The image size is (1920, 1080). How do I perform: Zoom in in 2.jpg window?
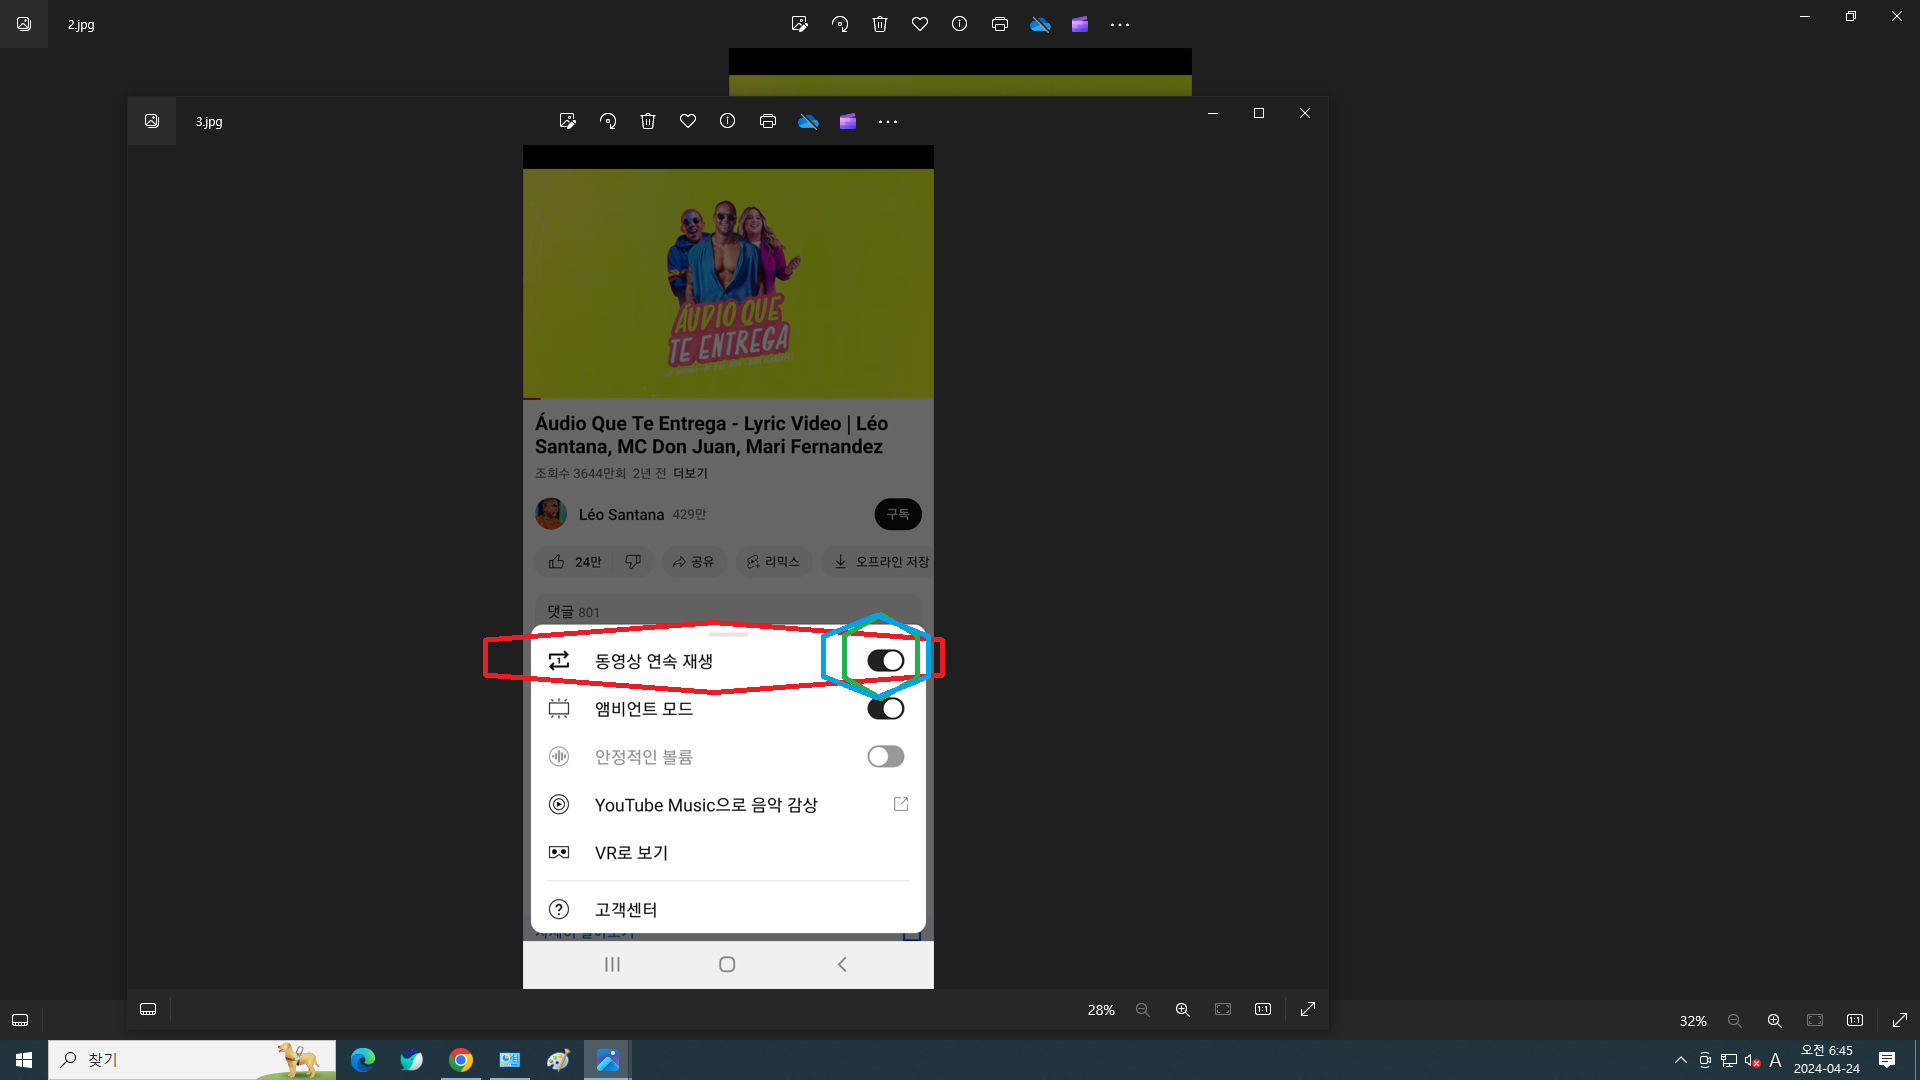tap(1775, 1021)
